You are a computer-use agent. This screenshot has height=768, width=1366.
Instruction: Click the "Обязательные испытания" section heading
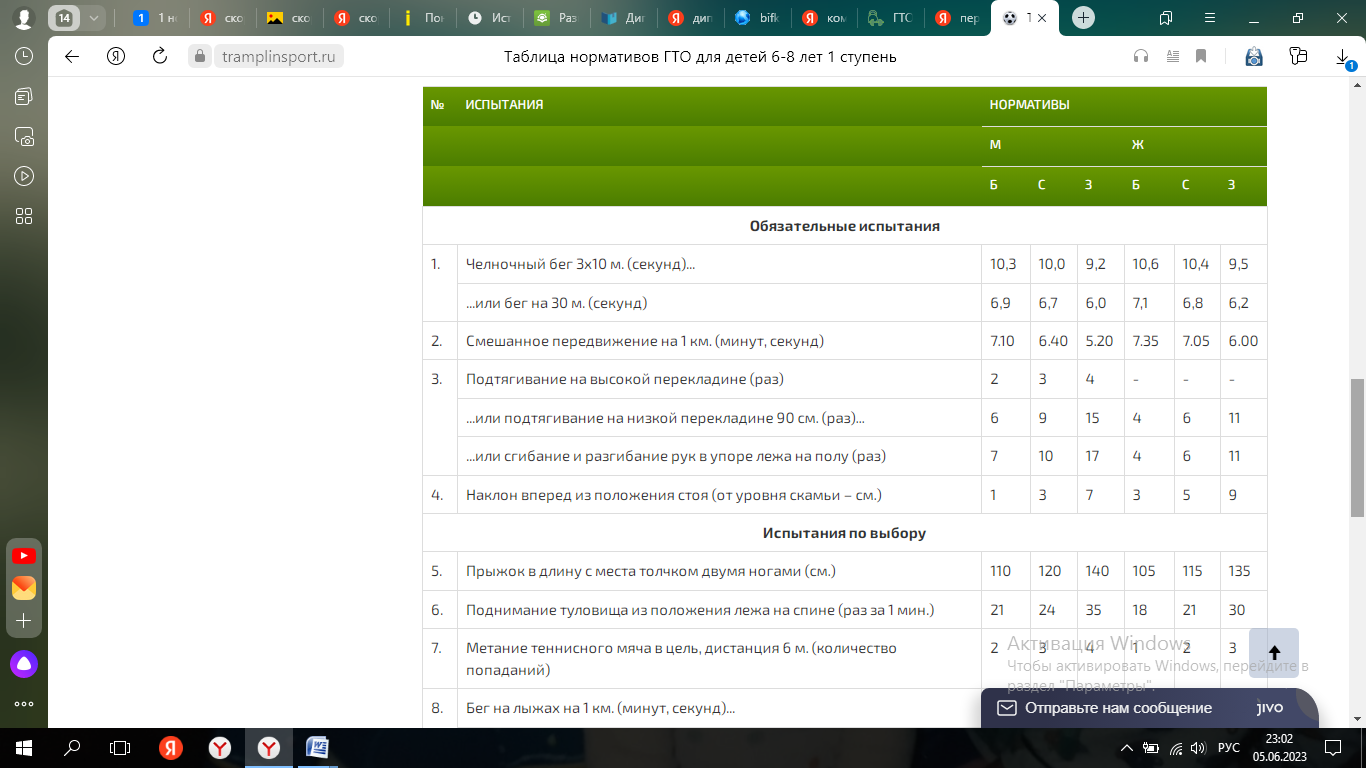(845, 226)
